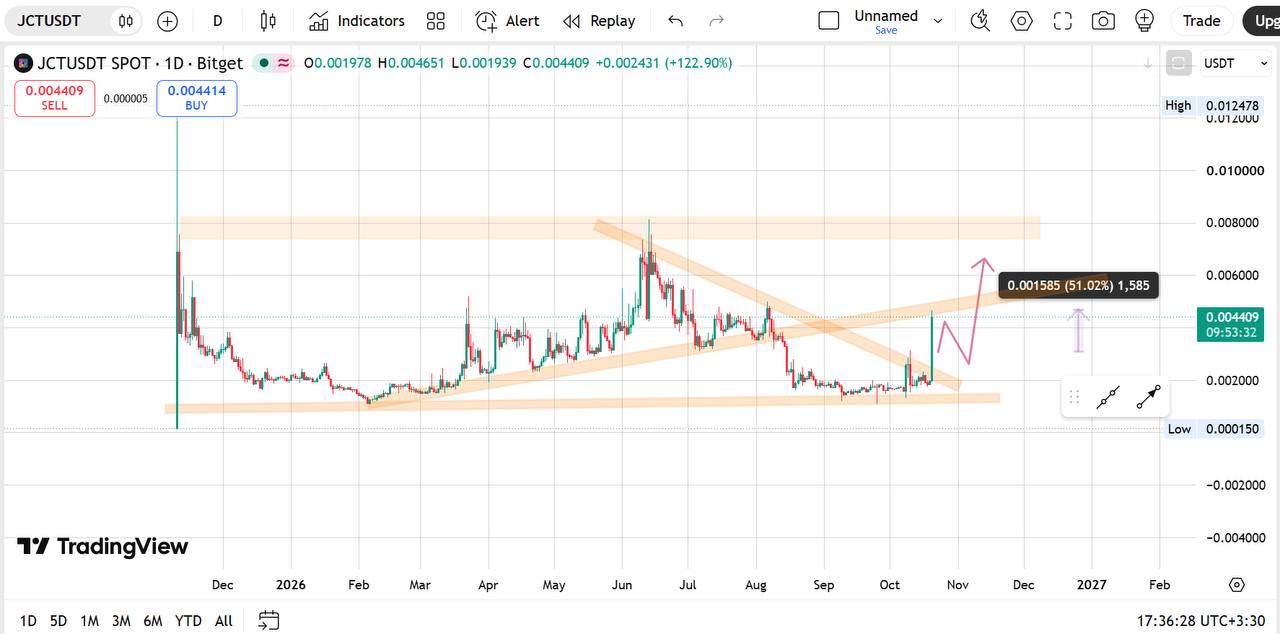Grab the floating drawing toolbar handle dots
Image resolution: width=1280 pixels, height=634 pixels.
tap(1074, 397)
